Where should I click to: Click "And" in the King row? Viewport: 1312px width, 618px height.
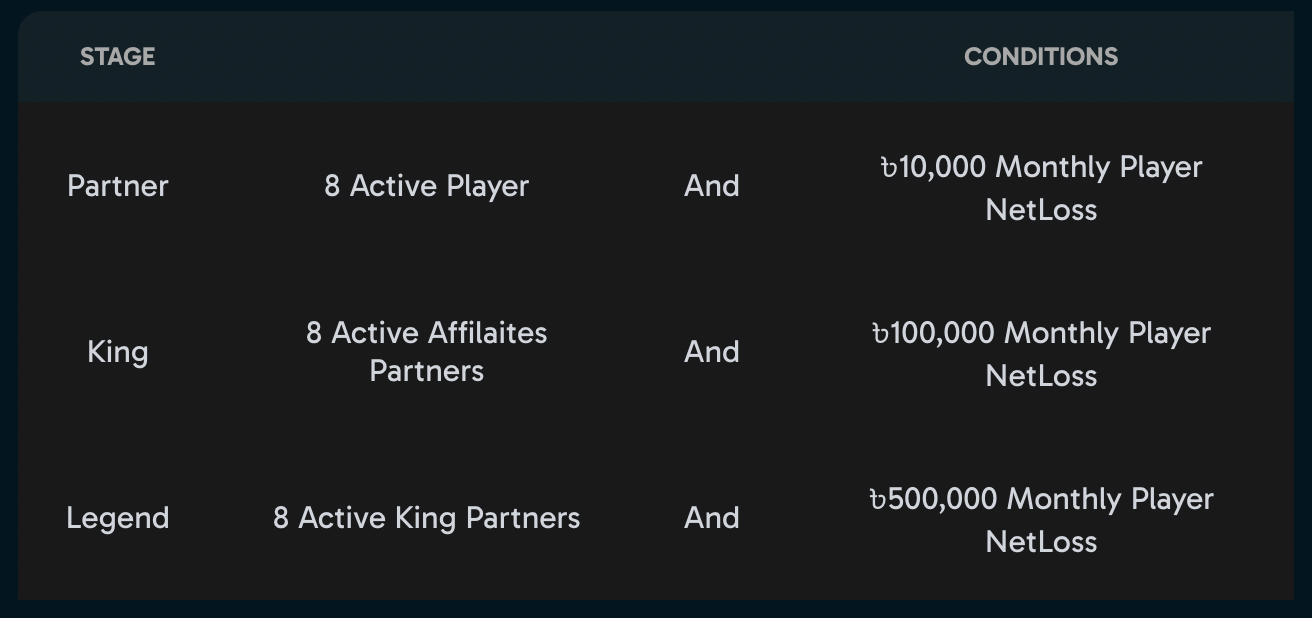(711, 352)
